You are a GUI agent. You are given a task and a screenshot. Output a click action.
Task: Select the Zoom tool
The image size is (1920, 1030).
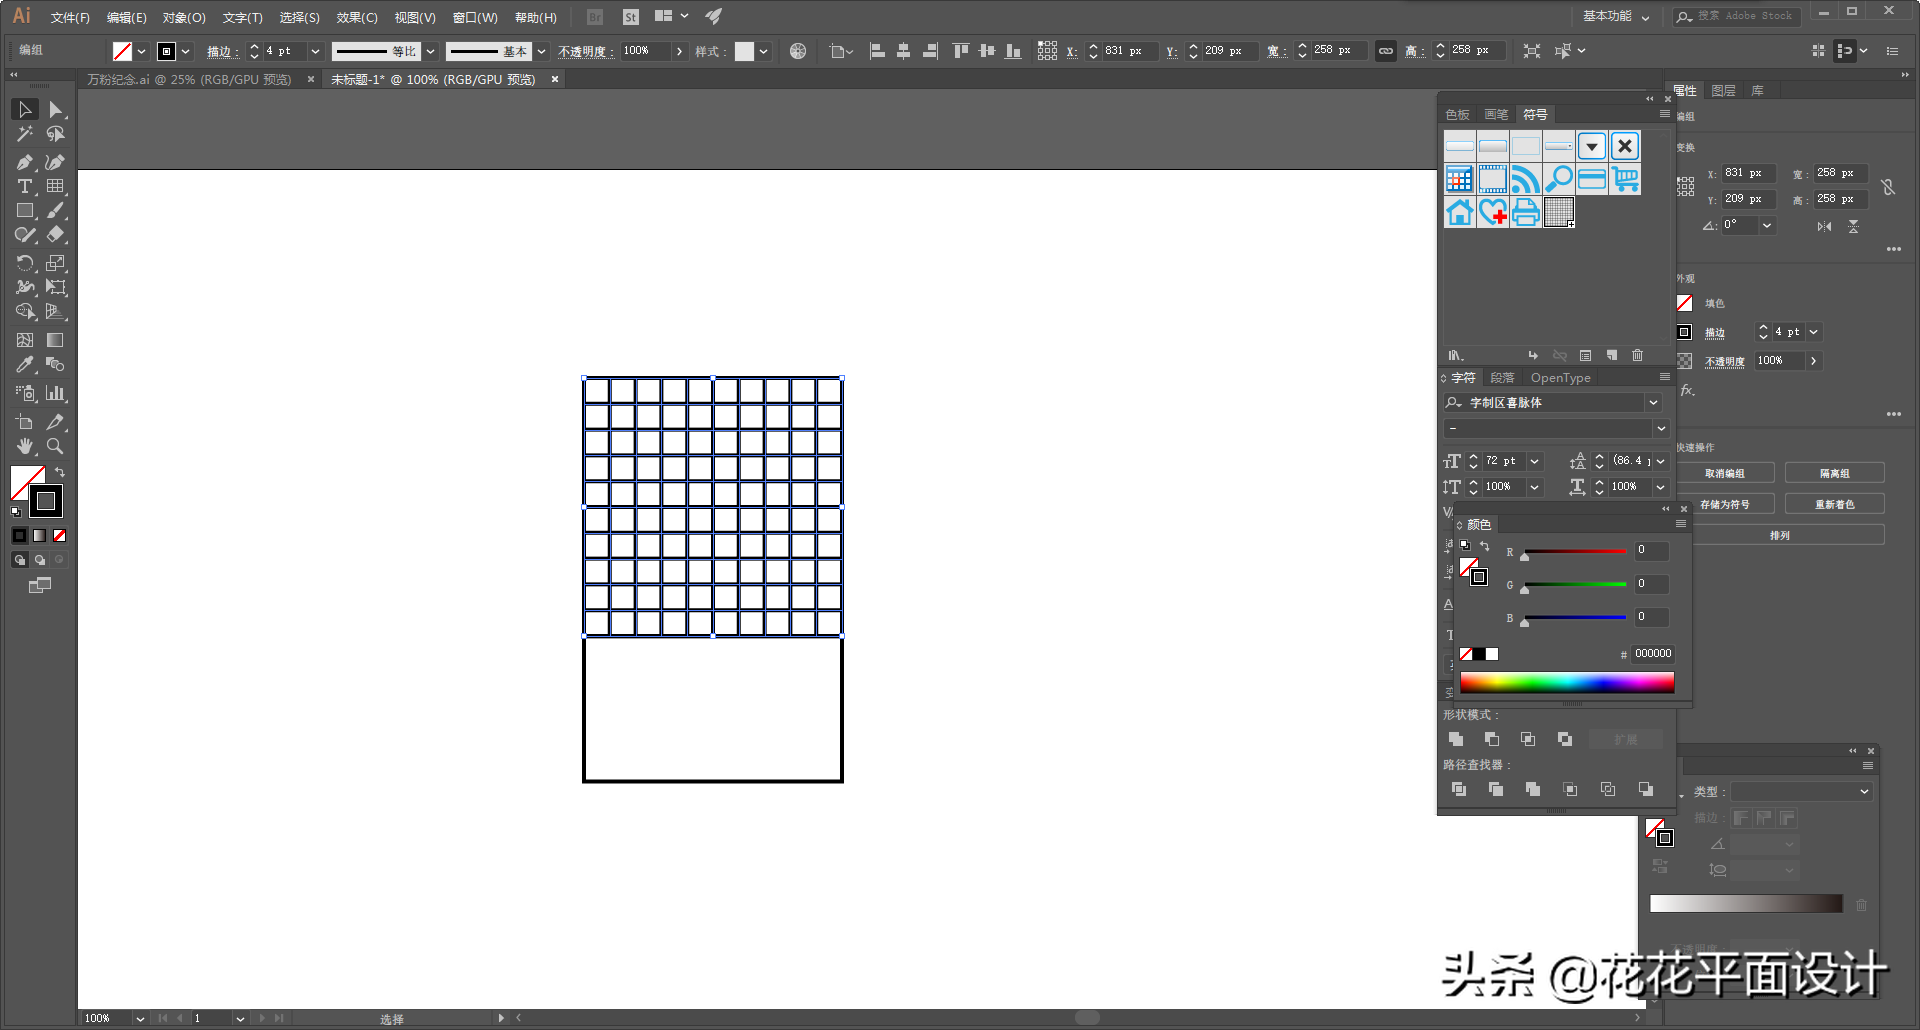pyautogui.click(x=56, y=446)
